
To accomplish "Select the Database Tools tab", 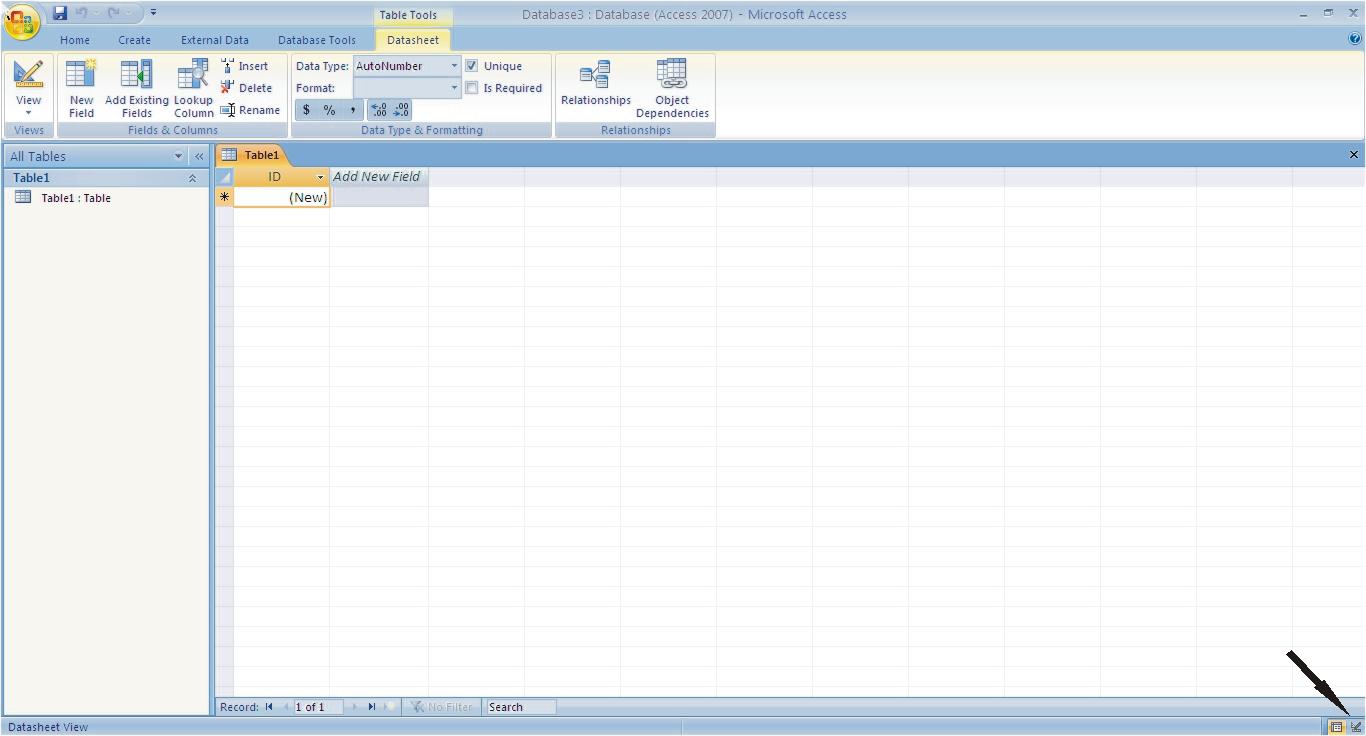I will pos(317,40).
